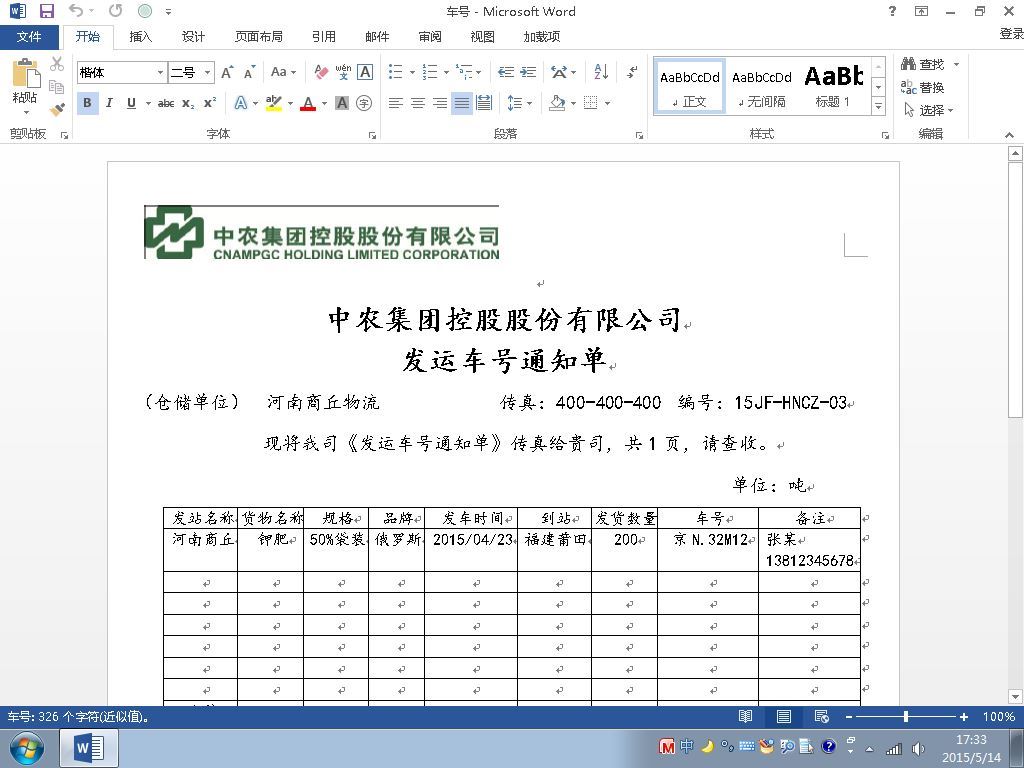Click the Redo icon in title bar
Screen dimensions: 1024x768
click(116, 10)
